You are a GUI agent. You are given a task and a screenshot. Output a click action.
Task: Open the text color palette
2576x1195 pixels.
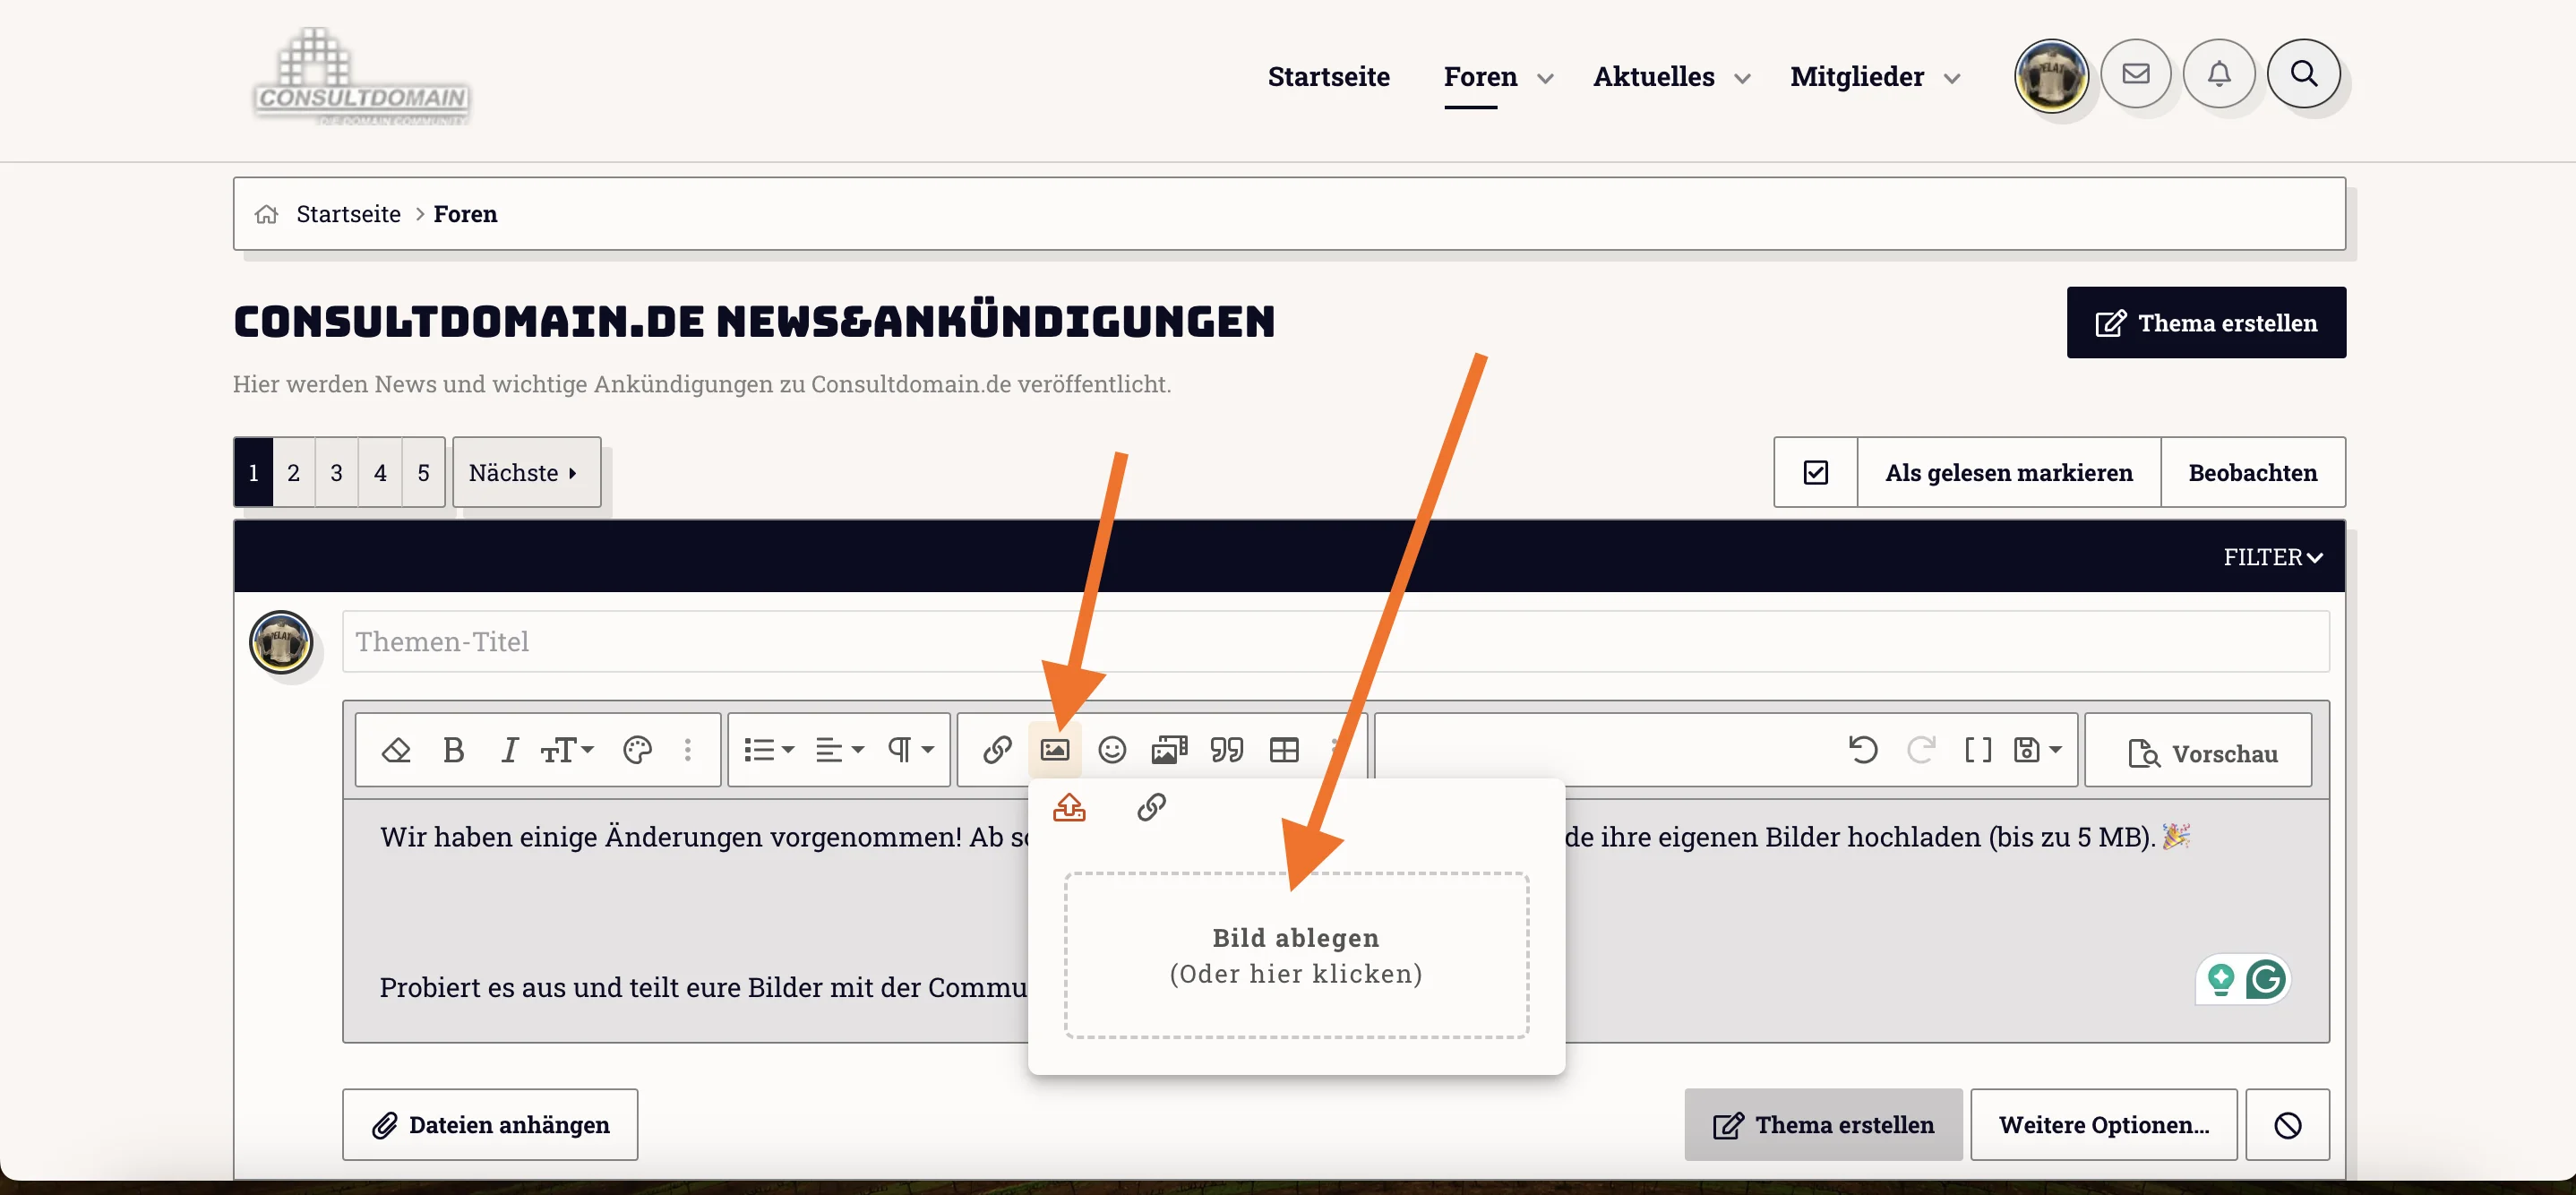tap(637, 750)
